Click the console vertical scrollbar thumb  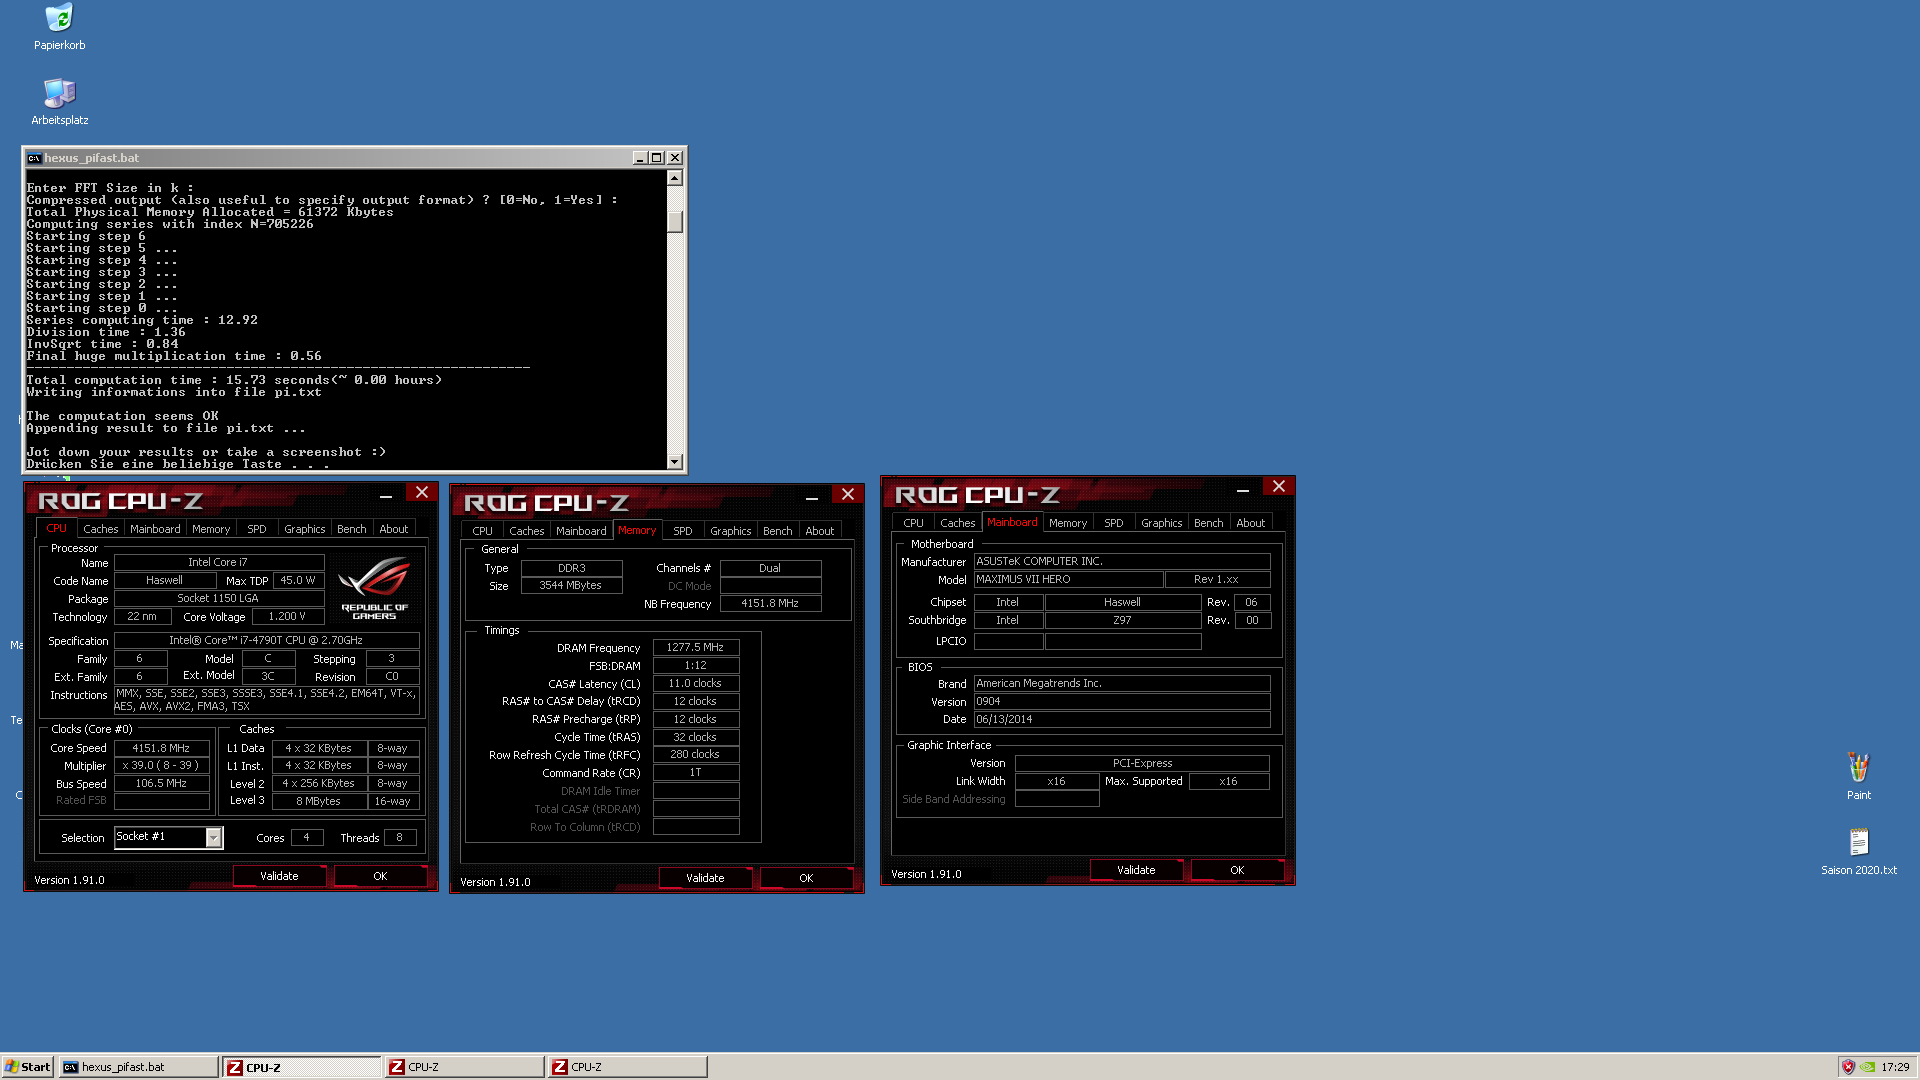675,221
